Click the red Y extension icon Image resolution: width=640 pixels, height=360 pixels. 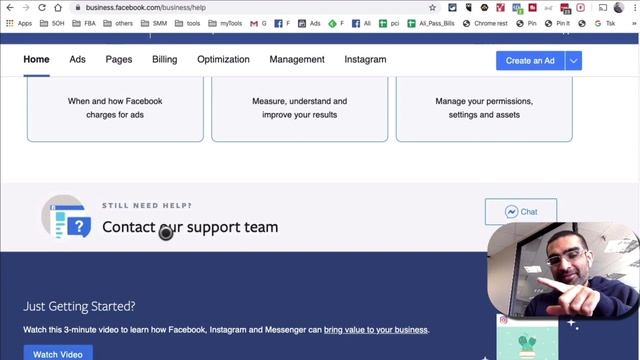(x=500, y=7)
